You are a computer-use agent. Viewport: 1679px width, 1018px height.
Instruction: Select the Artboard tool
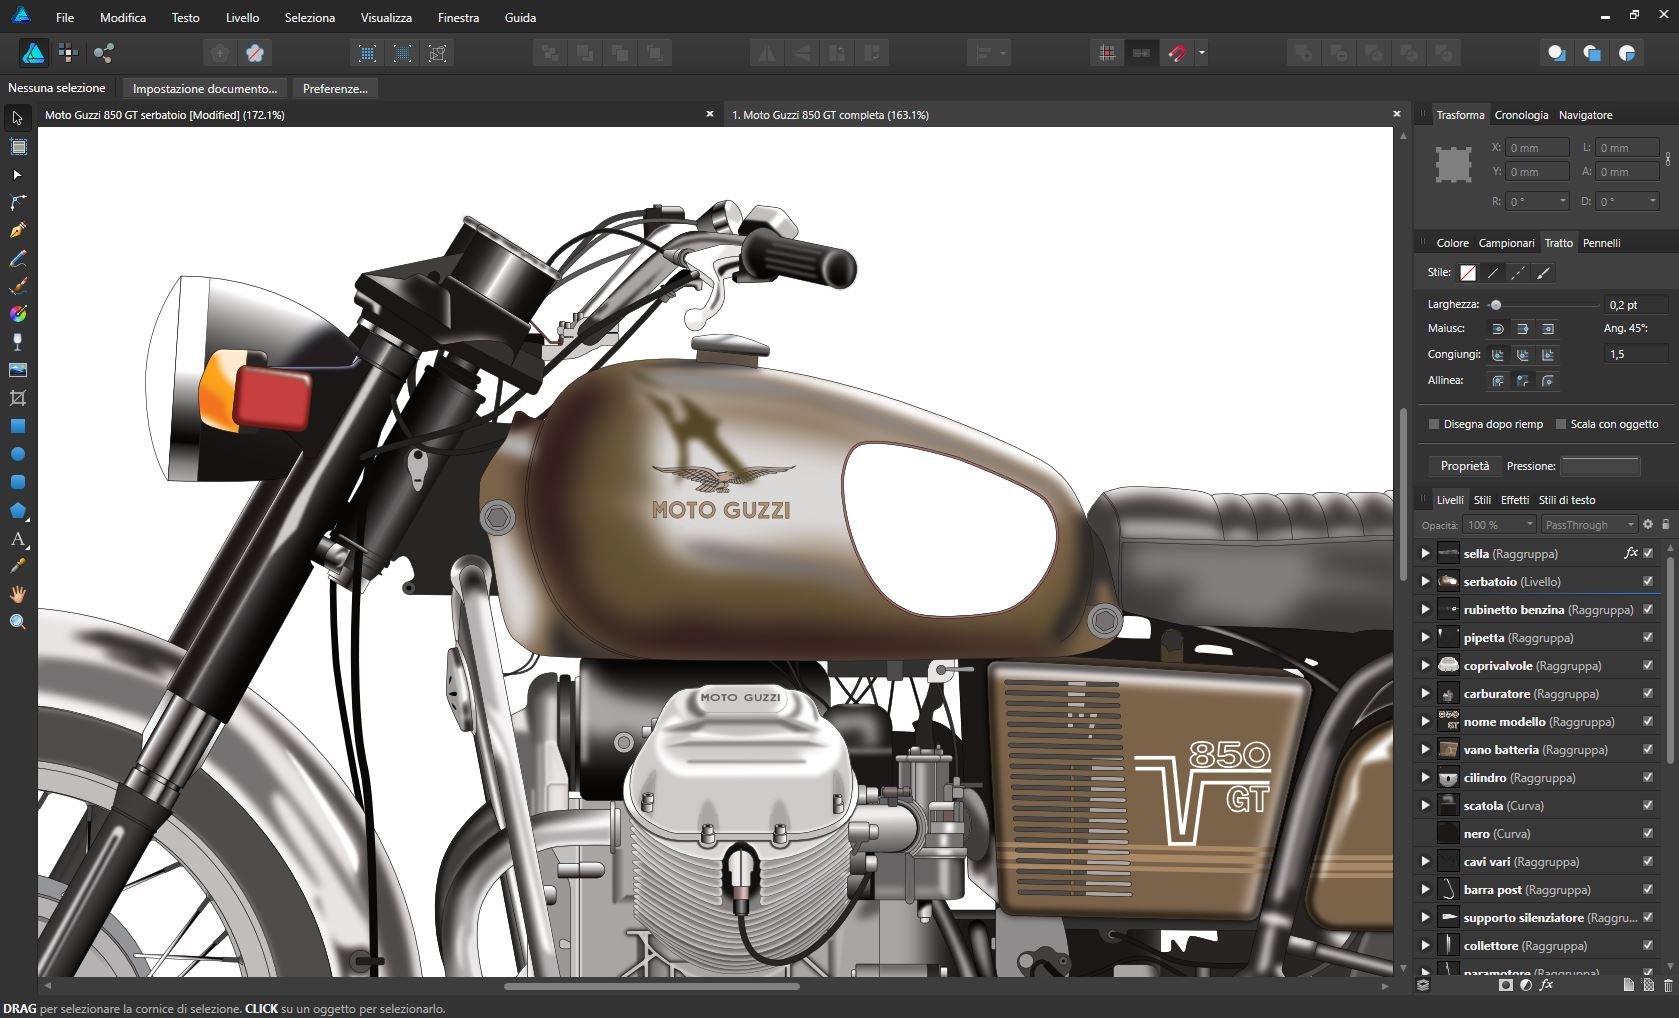click(17, 147)
